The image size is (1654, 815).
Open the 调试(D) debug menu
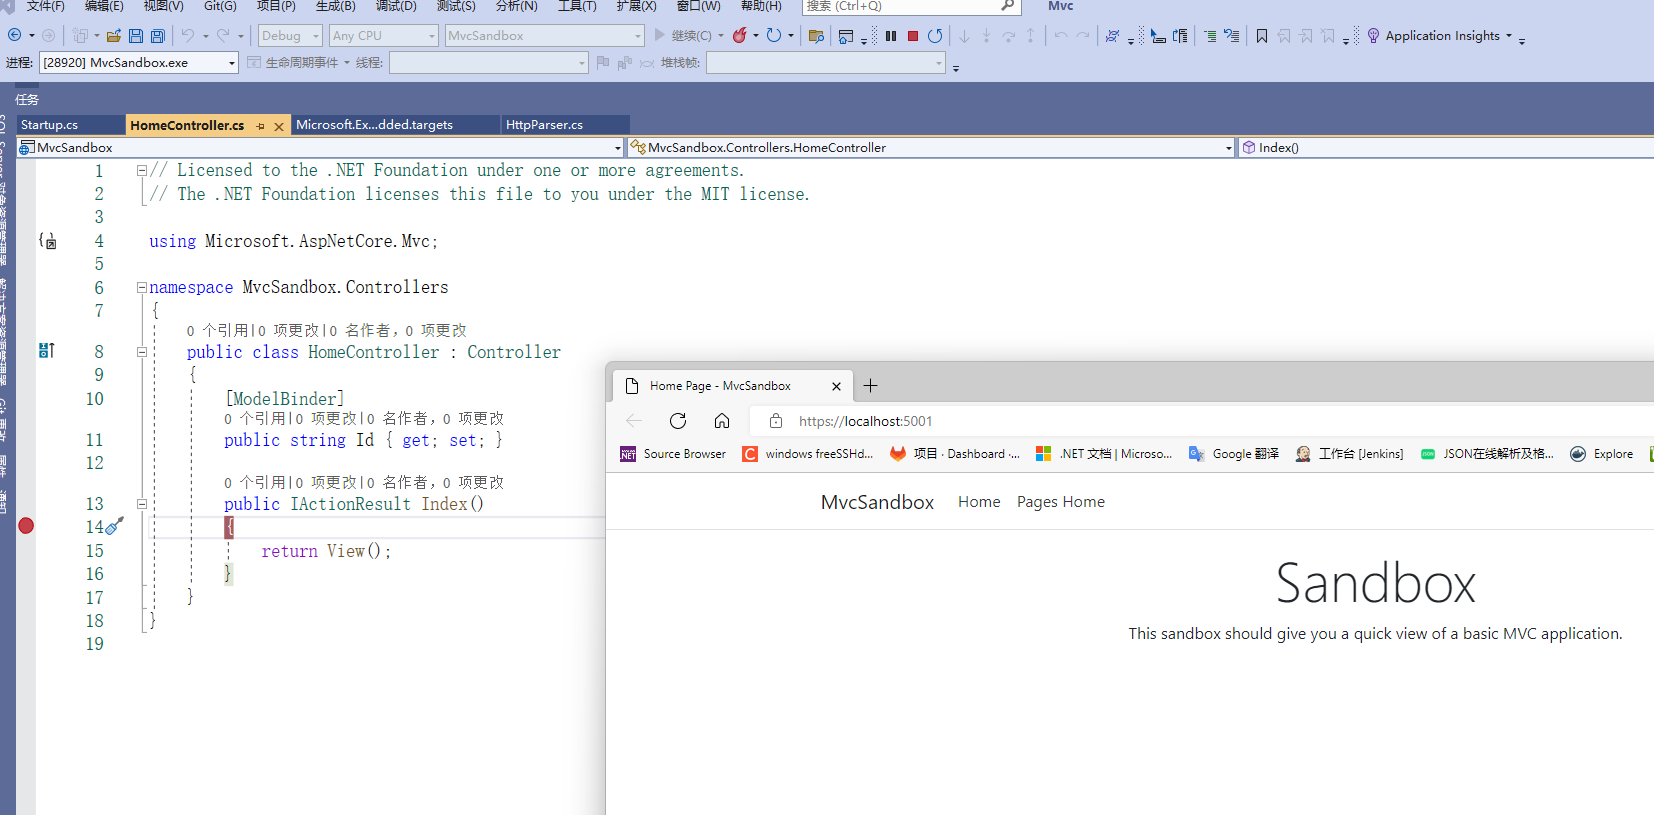click(x=396, y=6)
